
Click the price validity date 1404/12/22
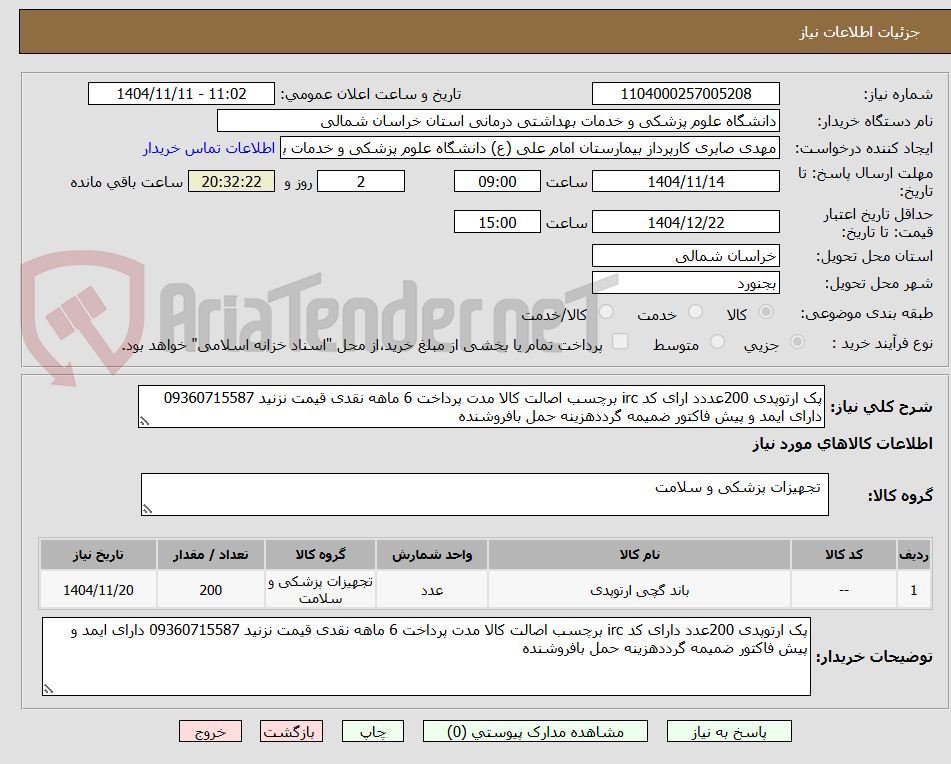click(685, 223)
